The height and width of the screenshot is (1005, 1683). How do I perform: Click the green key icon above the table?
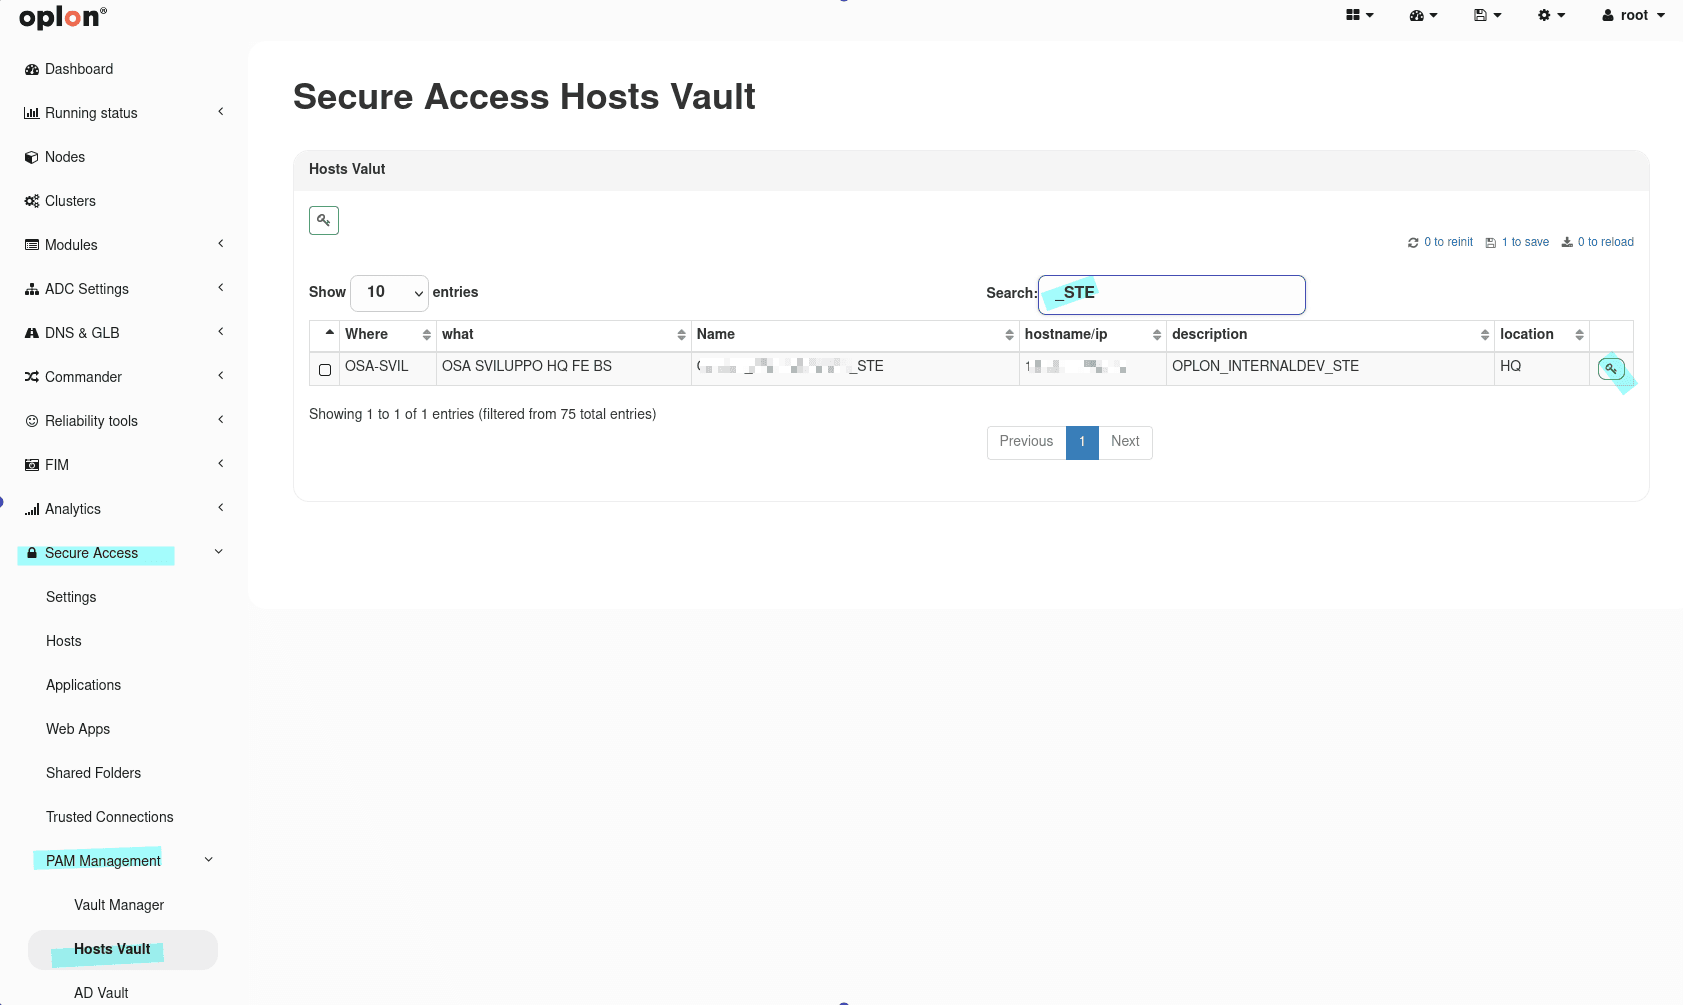click(x=324, y=220)
